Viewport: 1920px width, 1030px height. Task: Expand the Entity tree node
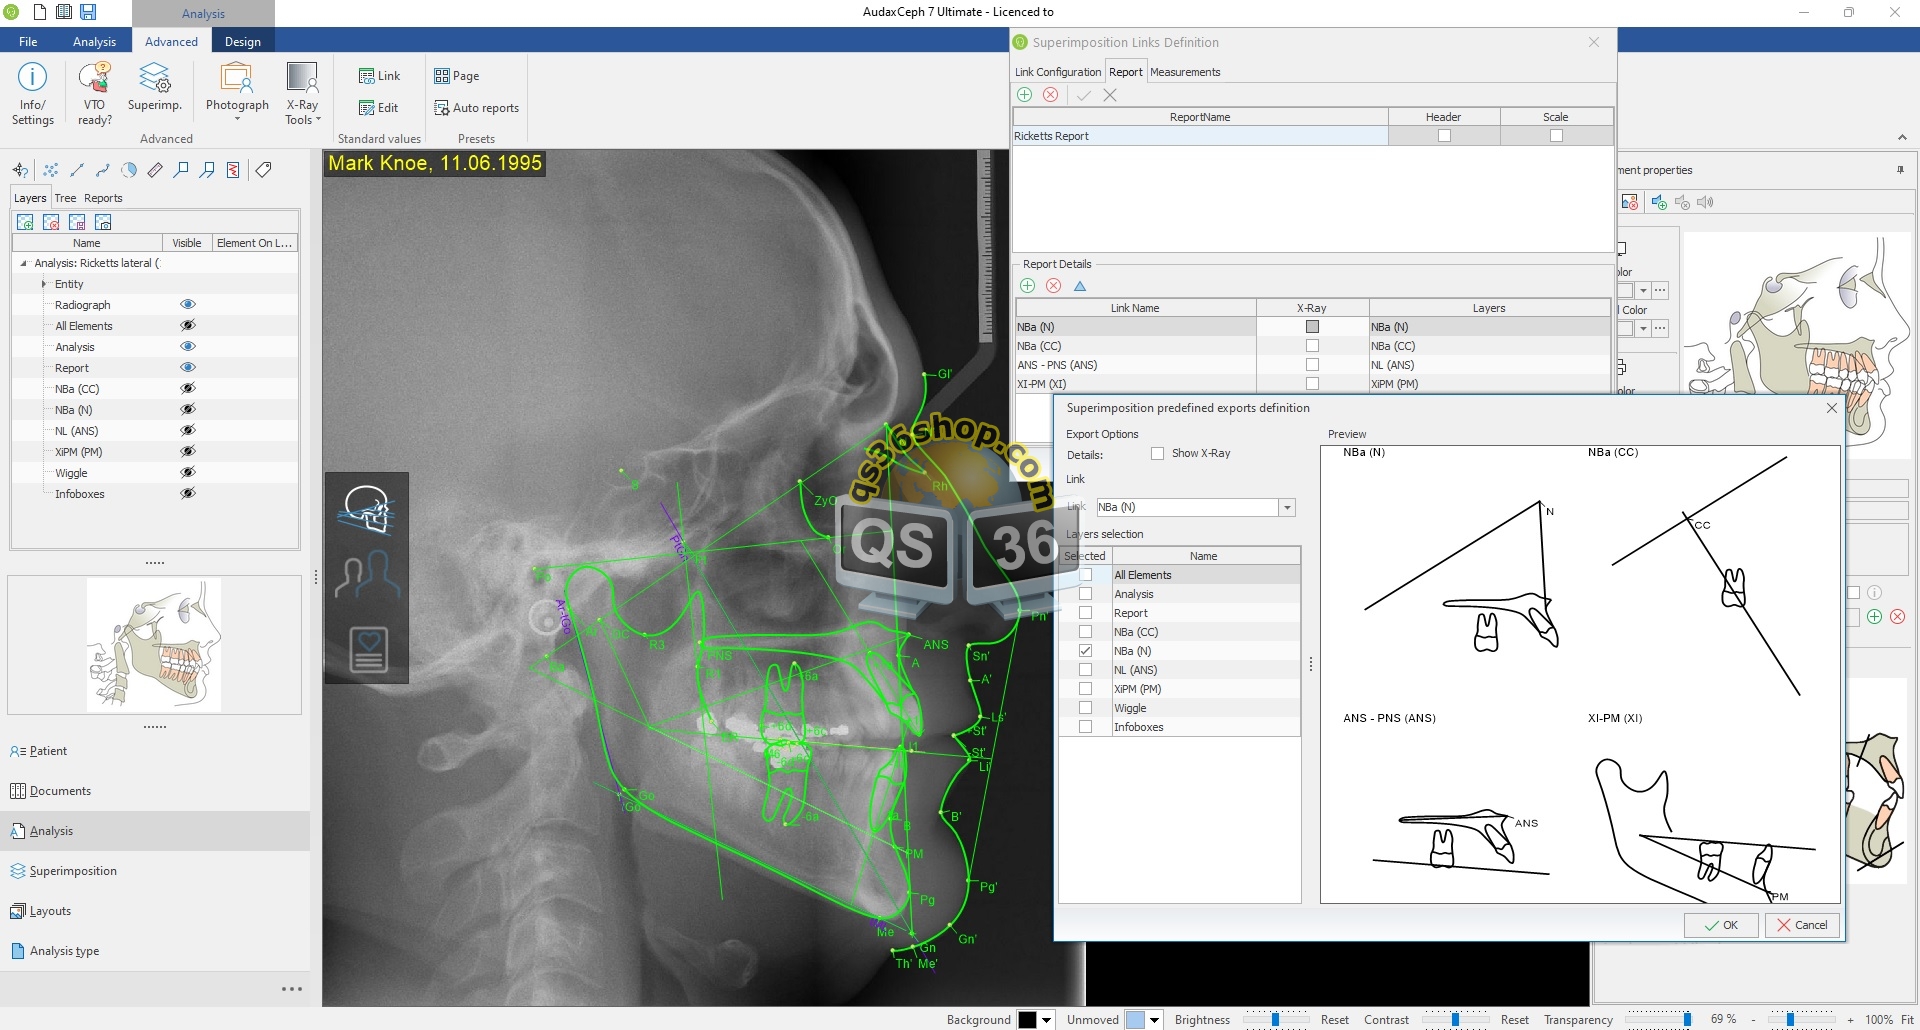coord(44,284)
